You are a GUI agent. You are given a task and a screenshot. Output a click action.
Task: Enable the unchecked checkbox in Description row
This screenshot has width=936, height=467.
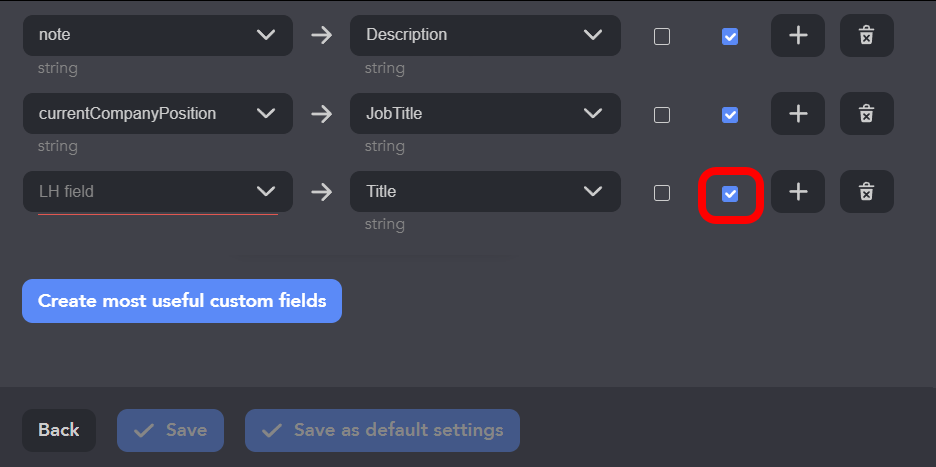[x=662, y=36]
